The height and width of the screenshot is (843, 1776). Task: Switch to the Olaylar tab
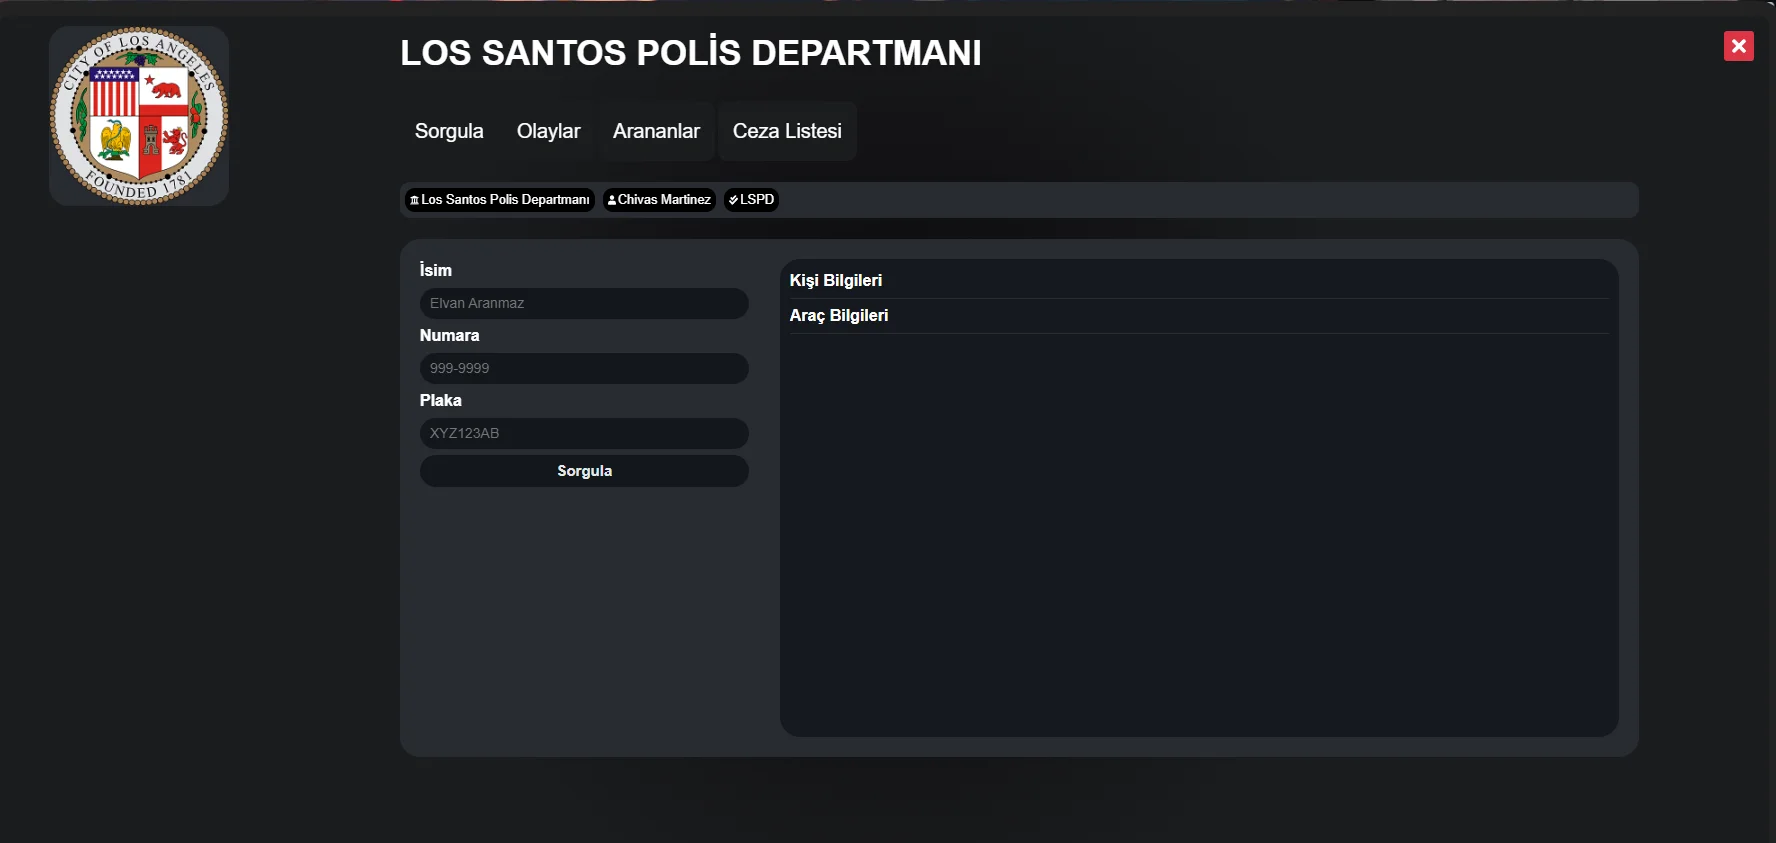coord(548,131)
